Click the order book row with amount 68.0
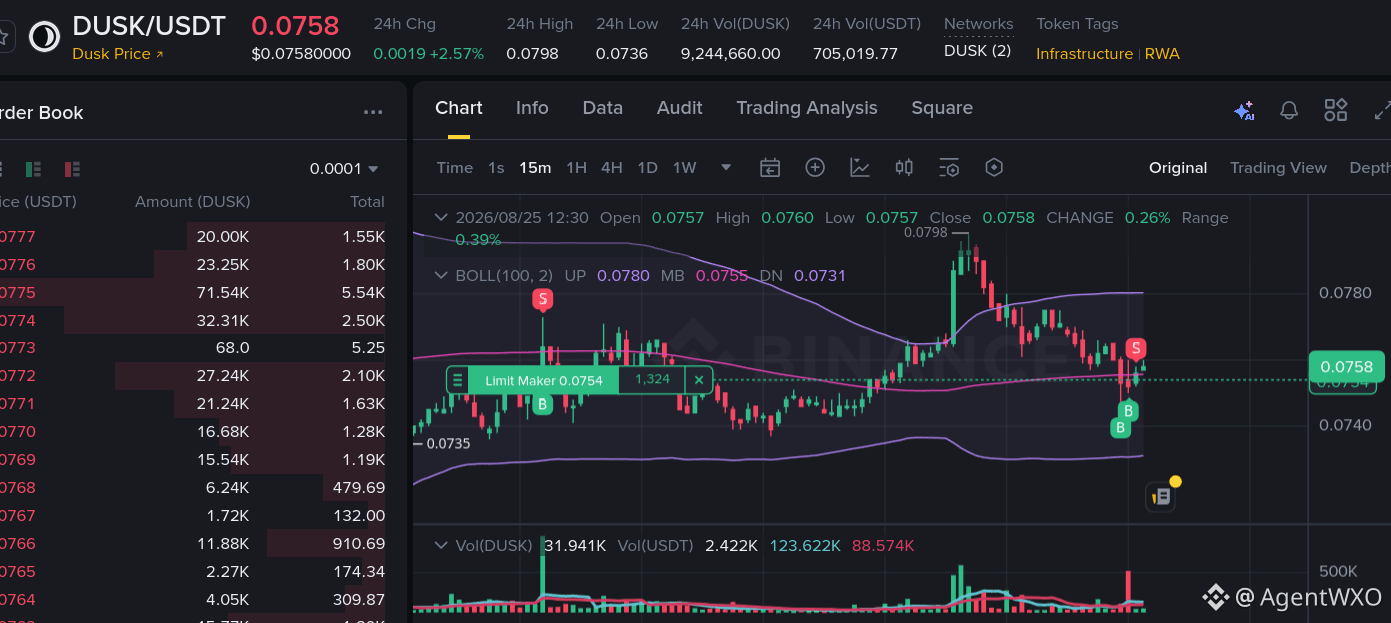The width and height of the screenshot is (1391, 623). pos(193,348)
